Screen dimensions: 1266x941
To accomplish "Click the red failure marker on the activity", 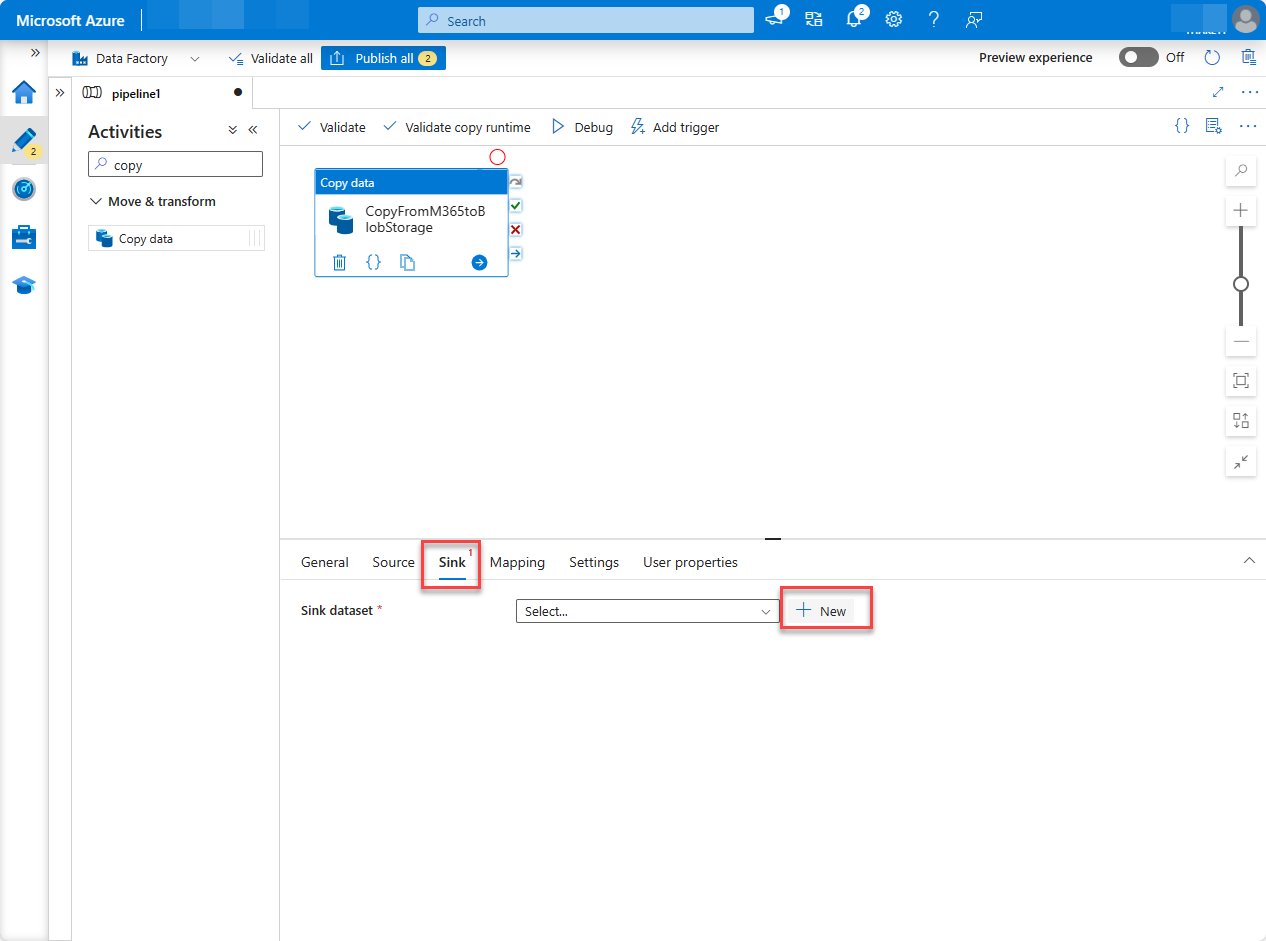I will (x=515, y=229).
